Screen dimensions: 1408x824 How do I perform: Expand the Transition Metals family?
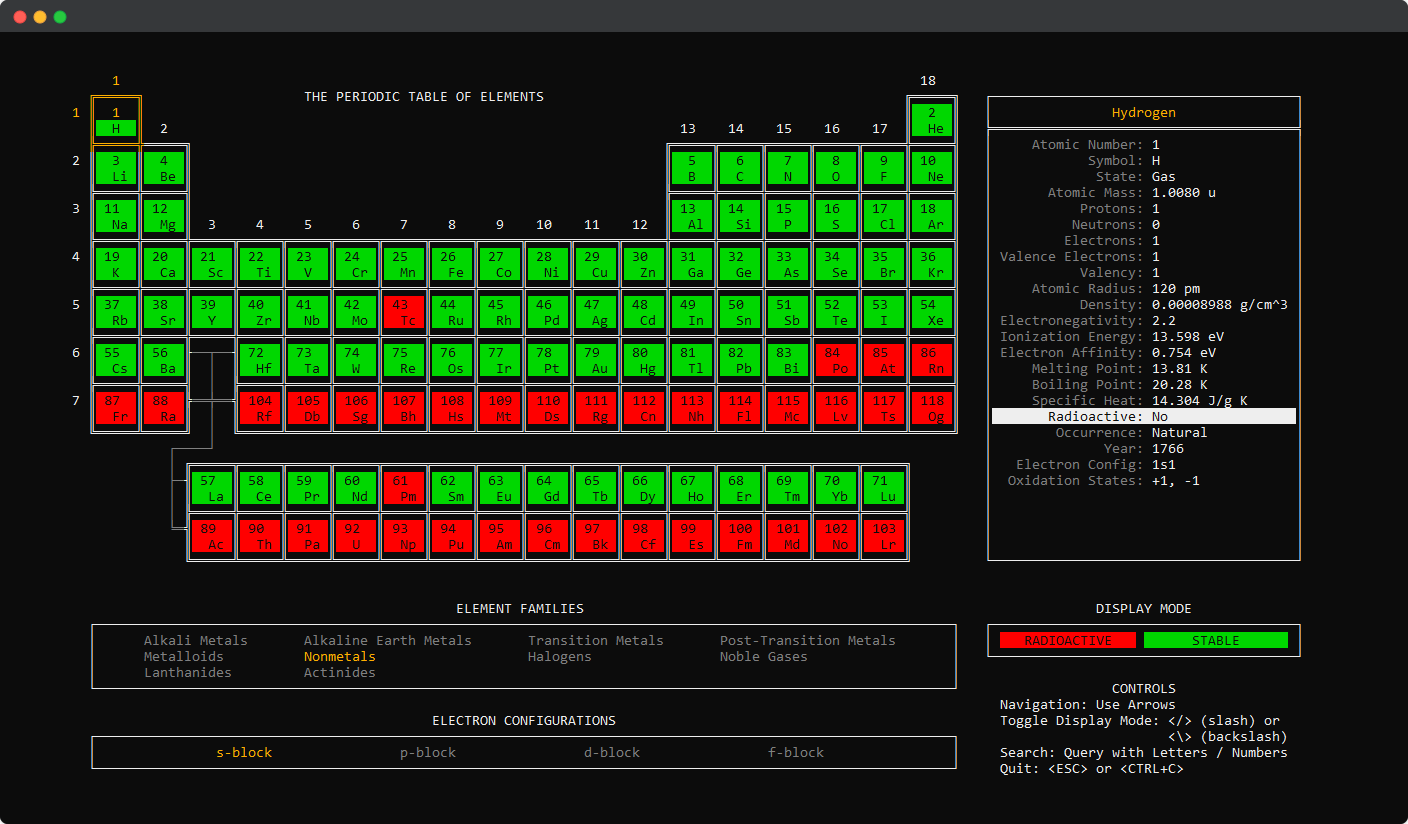coord(595,640)
